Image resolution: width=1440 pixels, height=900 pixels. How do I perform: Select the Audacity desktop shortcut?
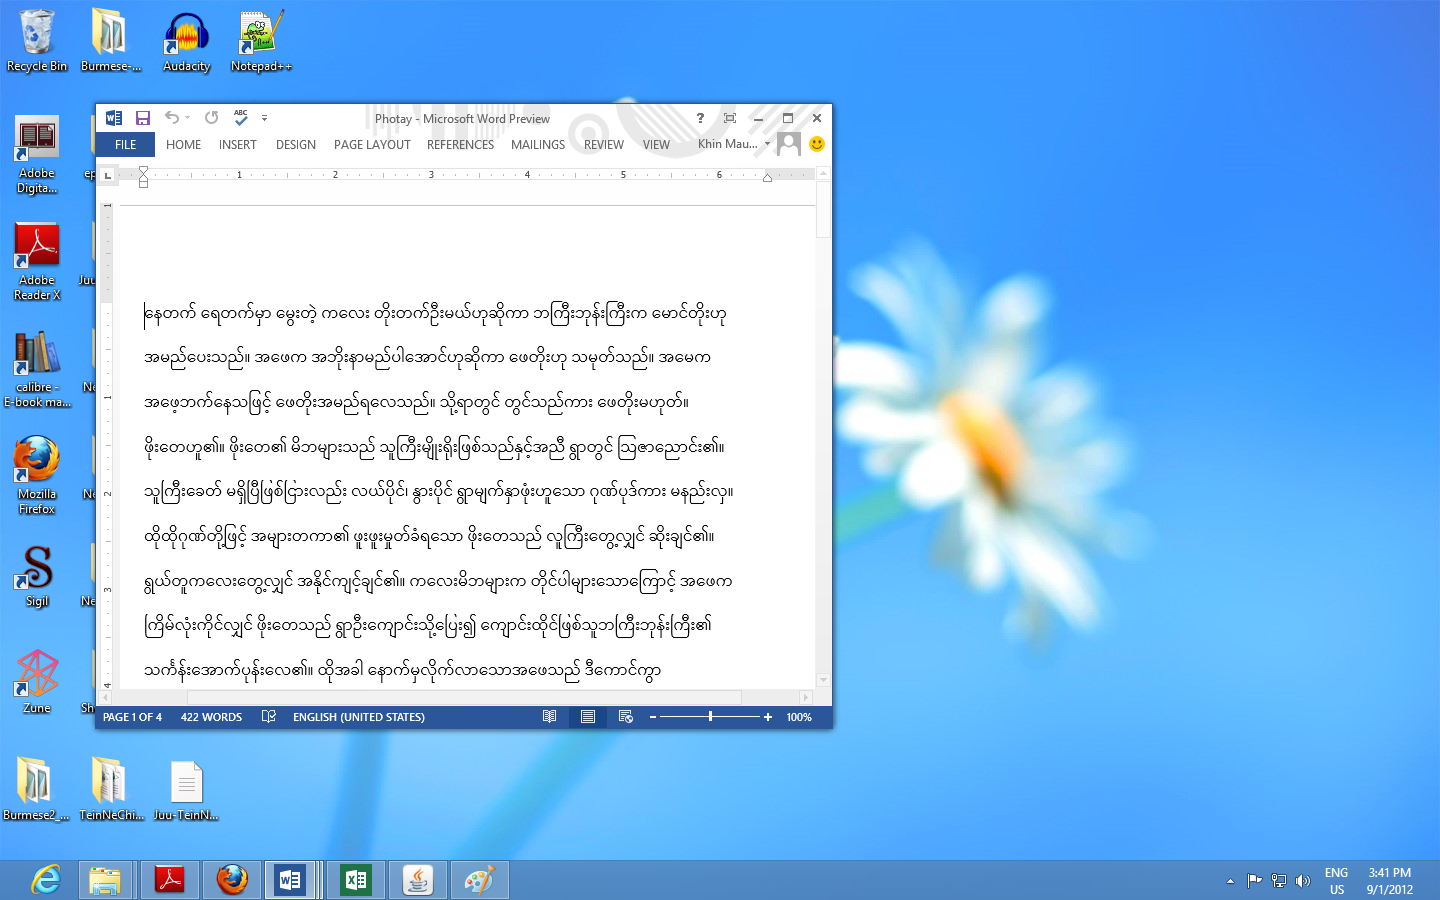(187, 41)
